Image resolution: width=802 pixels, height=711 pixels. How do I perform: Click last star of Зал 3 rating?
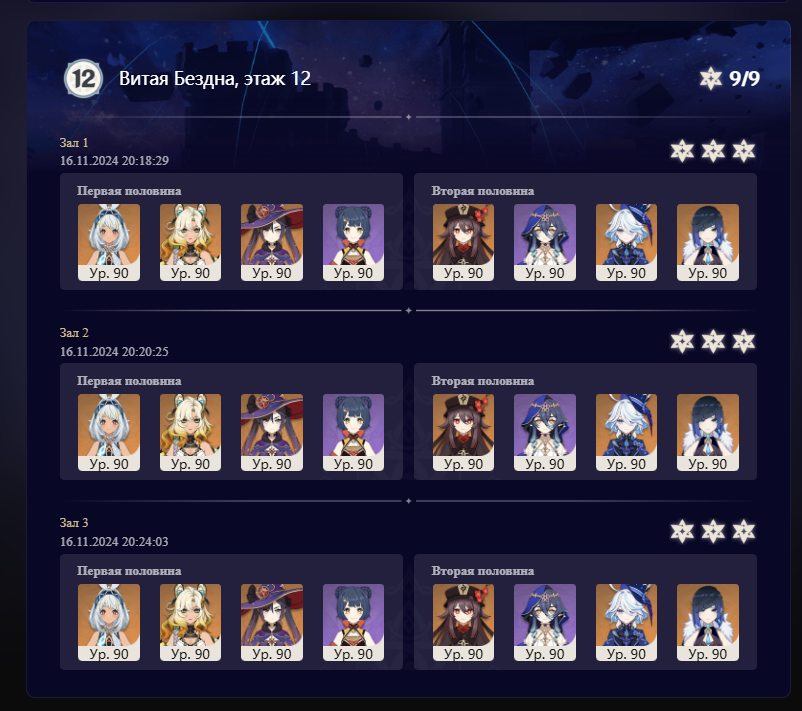click(x=744, y=531)
